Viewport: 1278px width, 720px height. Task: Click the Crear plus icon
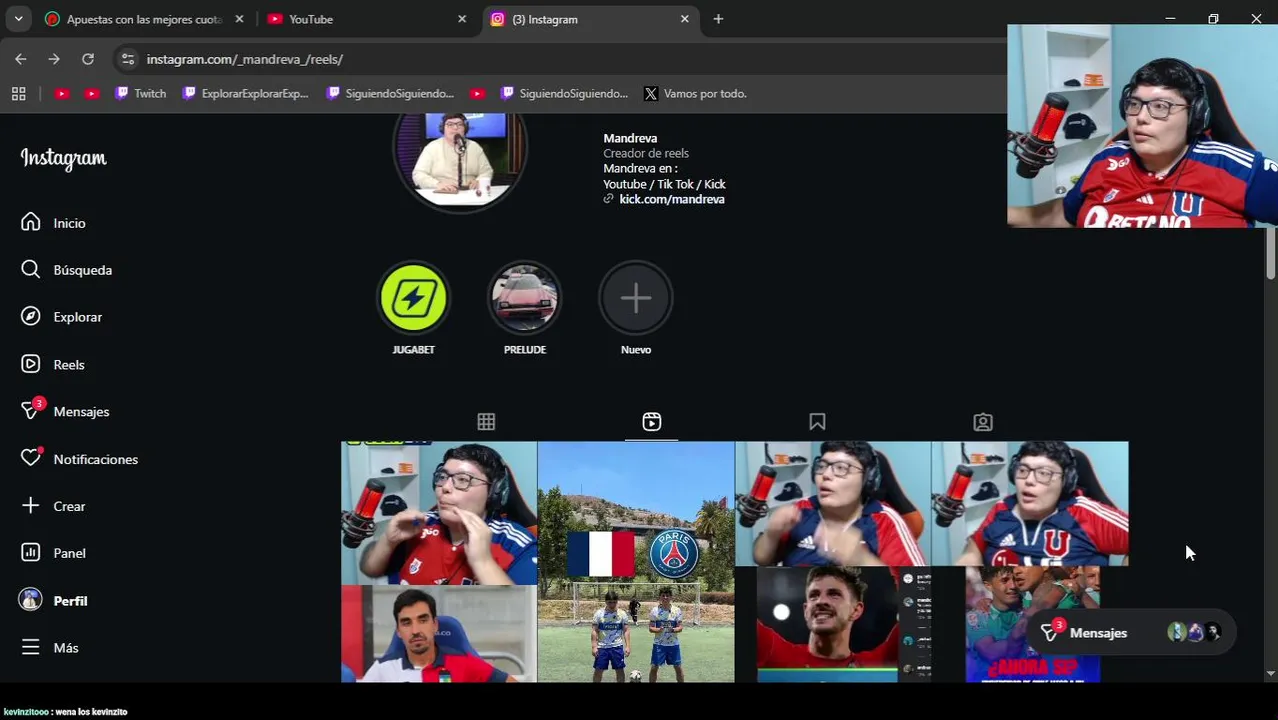click(x=31, y=505)
